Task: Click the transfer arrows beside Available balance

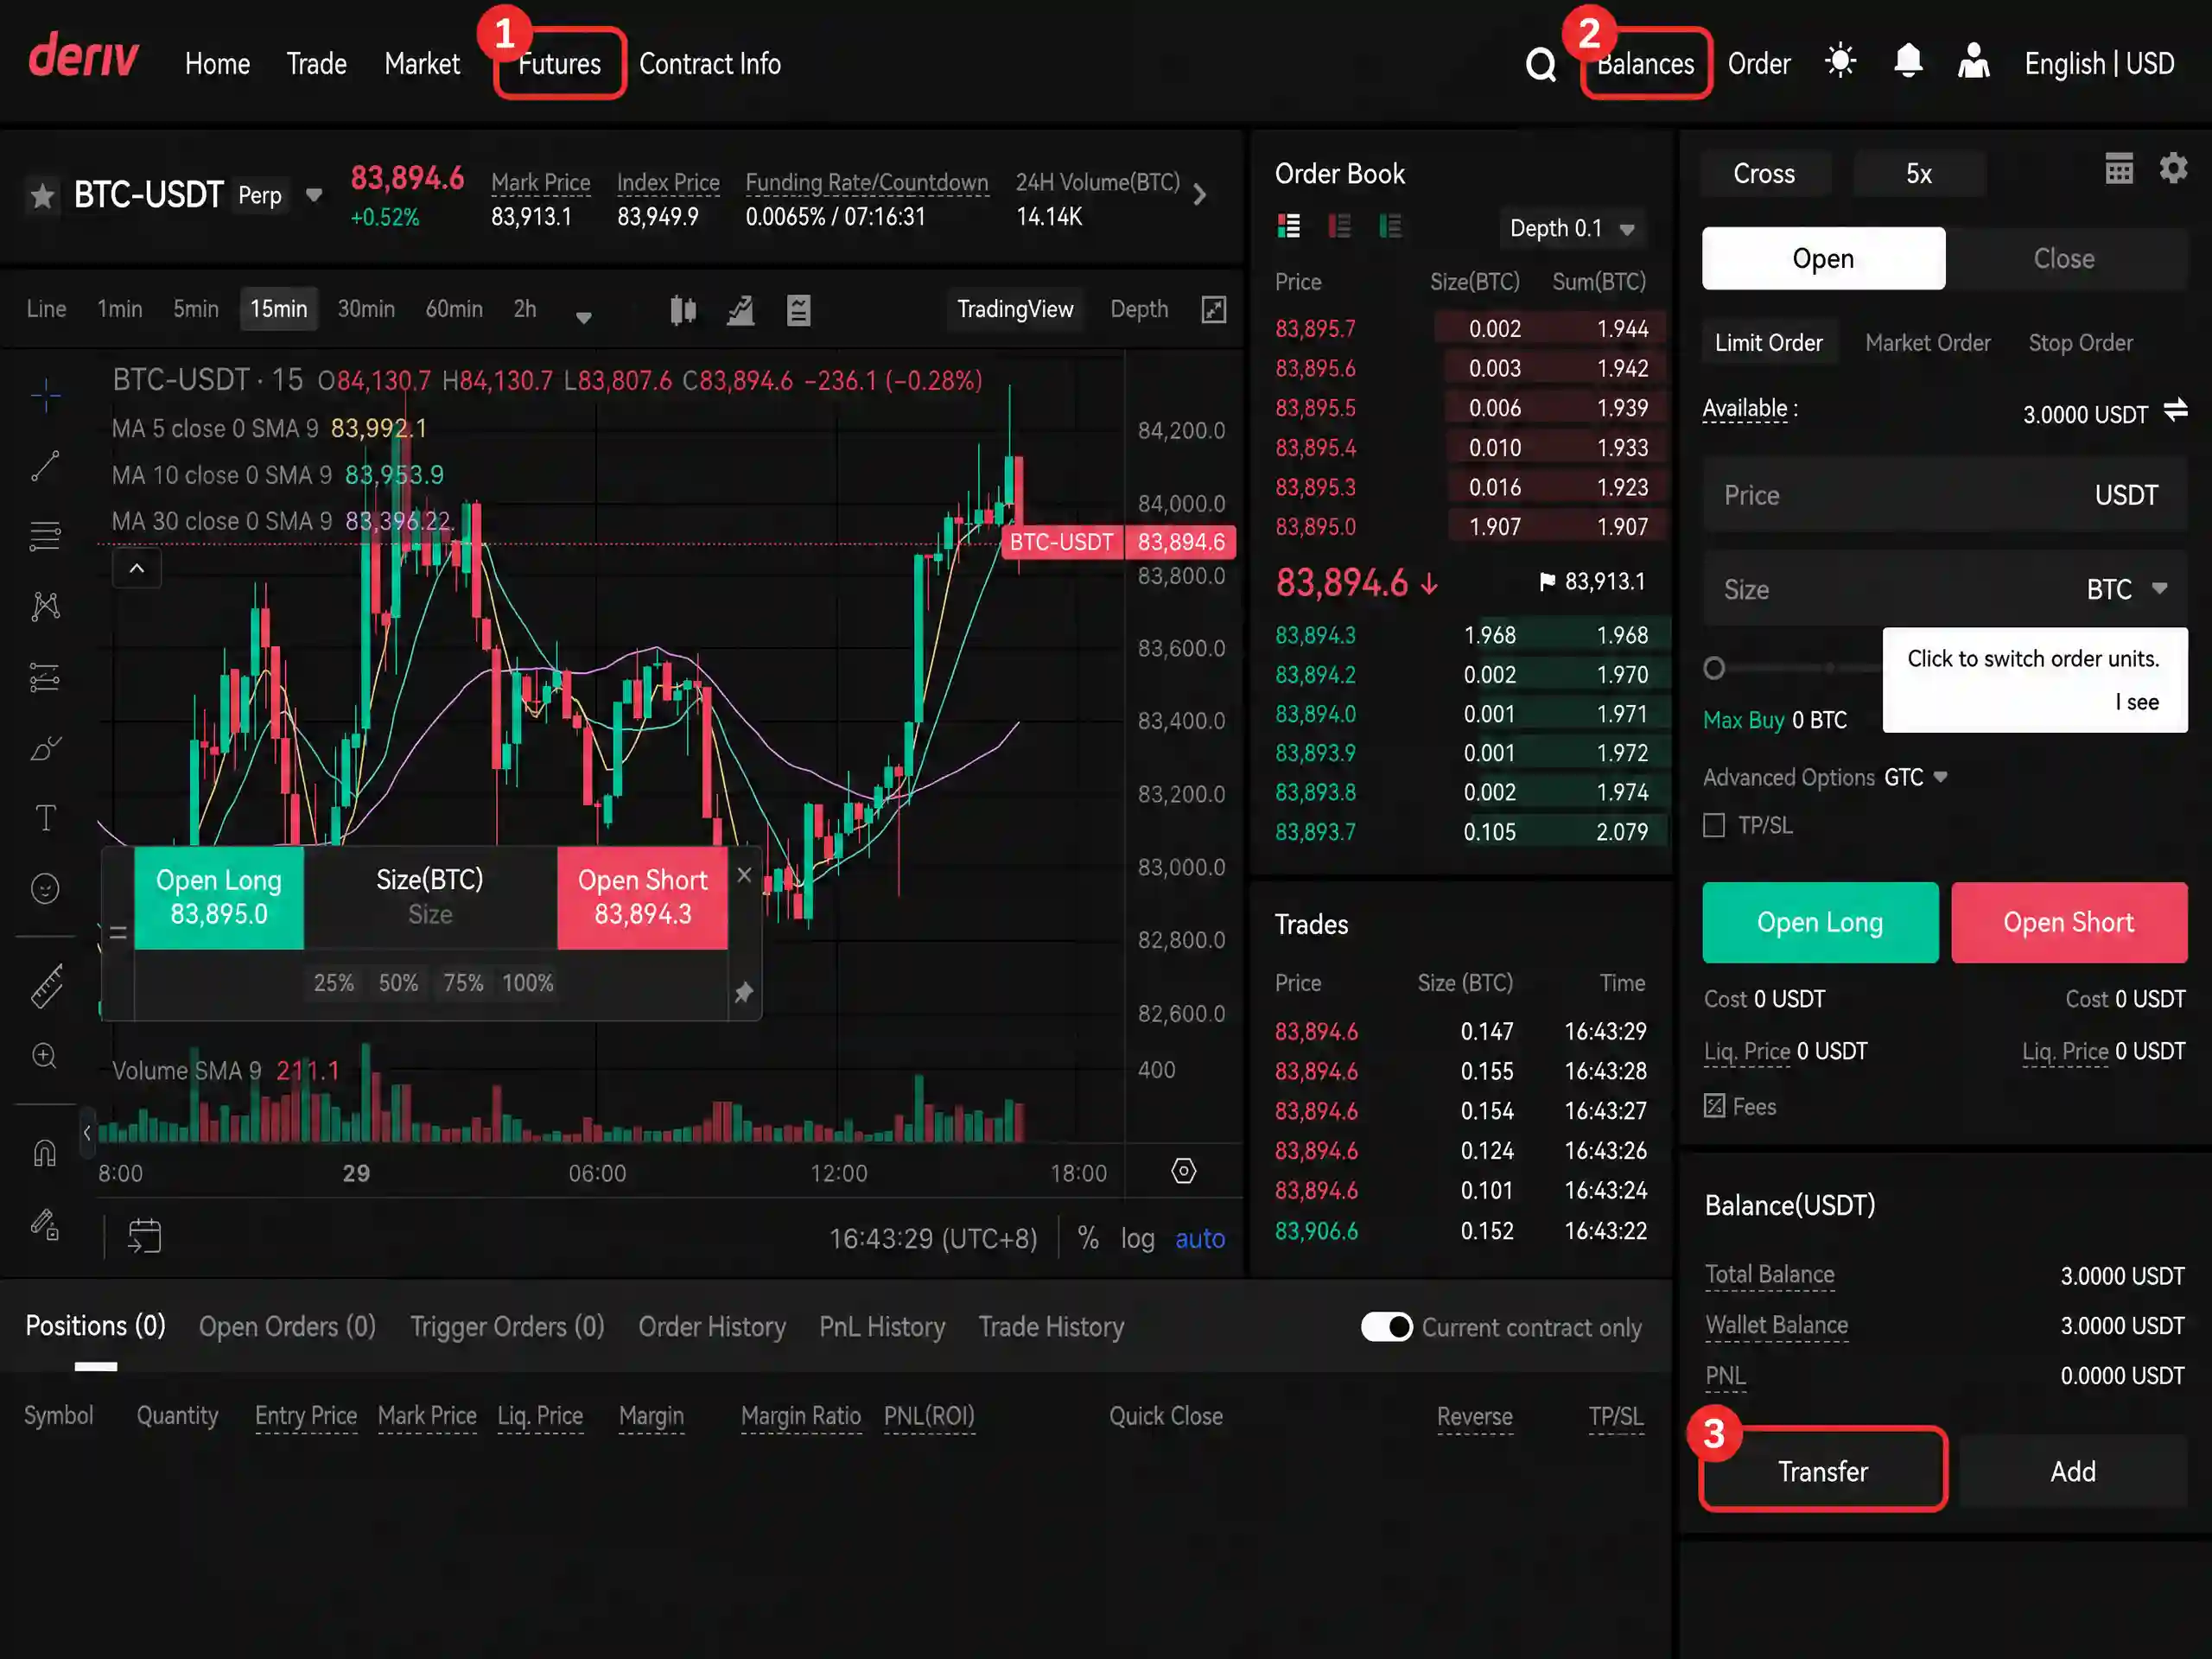Action: (2175, 410)
